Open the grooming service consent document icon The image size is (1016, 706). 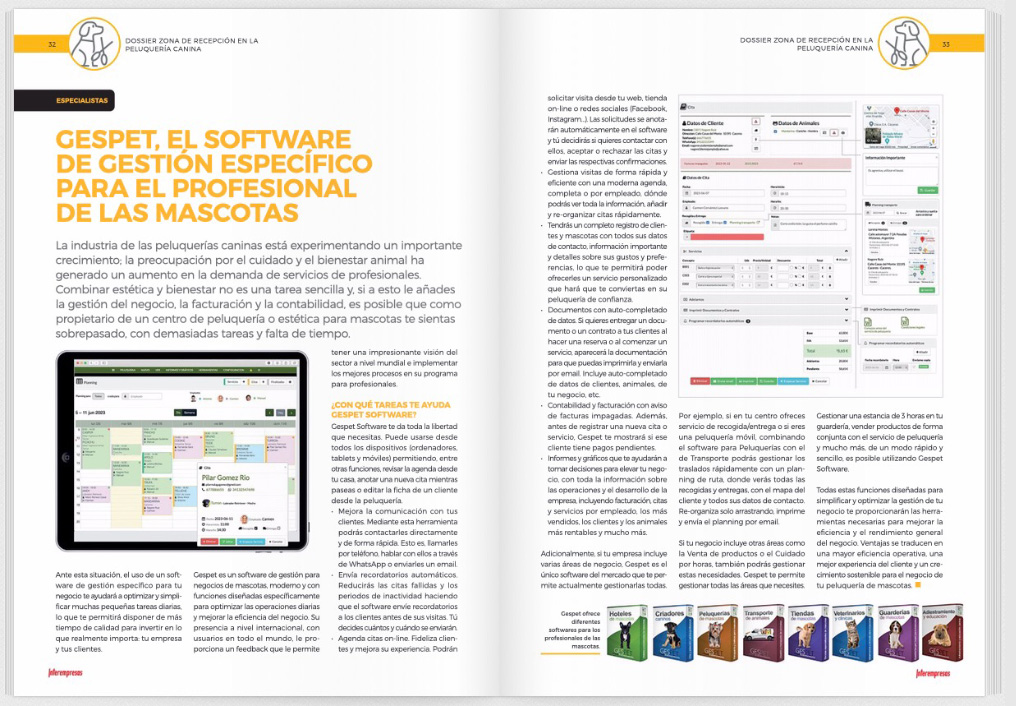pyautogui.click(x=868, y=322)
